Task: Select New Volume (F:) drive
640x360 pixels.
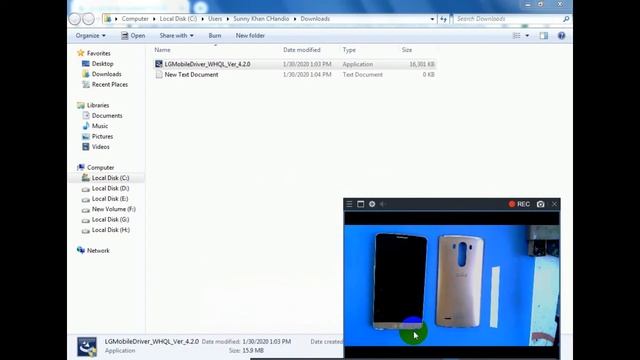Action: [x=113, y=209]
